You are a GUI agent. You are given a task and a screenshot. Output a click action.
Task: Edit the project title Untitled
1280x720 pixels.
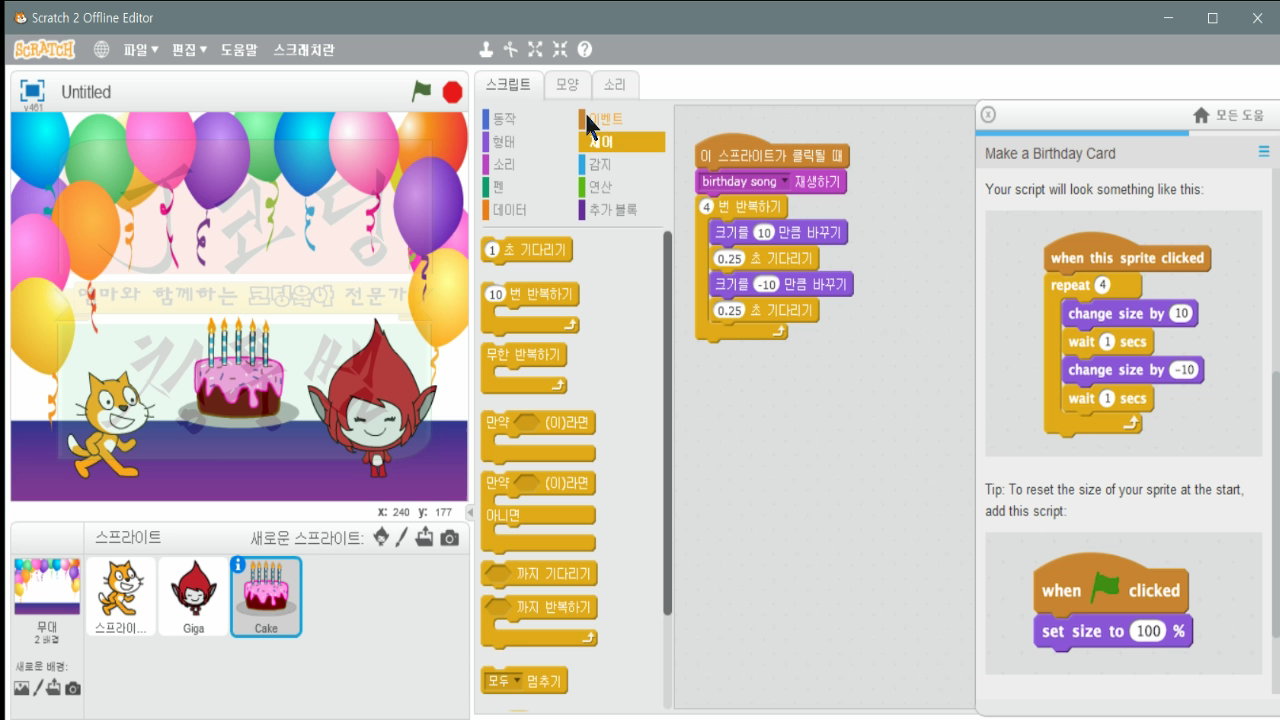(86, 92)
